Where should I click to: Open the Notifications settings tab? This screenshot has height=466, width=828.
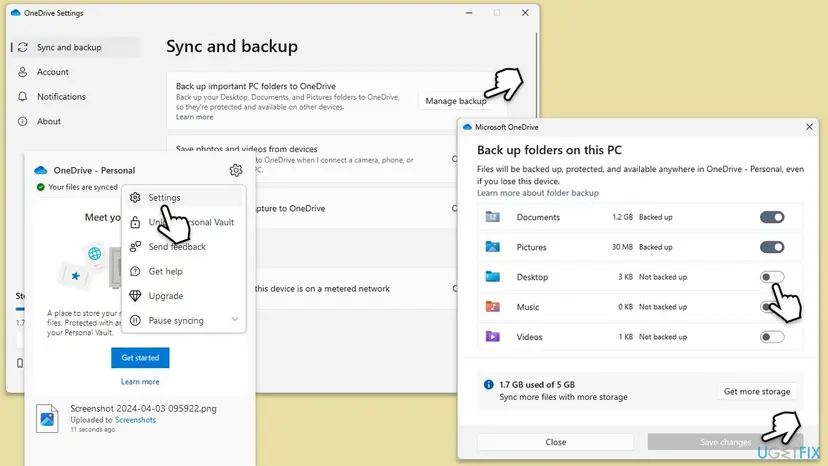coord(75,97)
